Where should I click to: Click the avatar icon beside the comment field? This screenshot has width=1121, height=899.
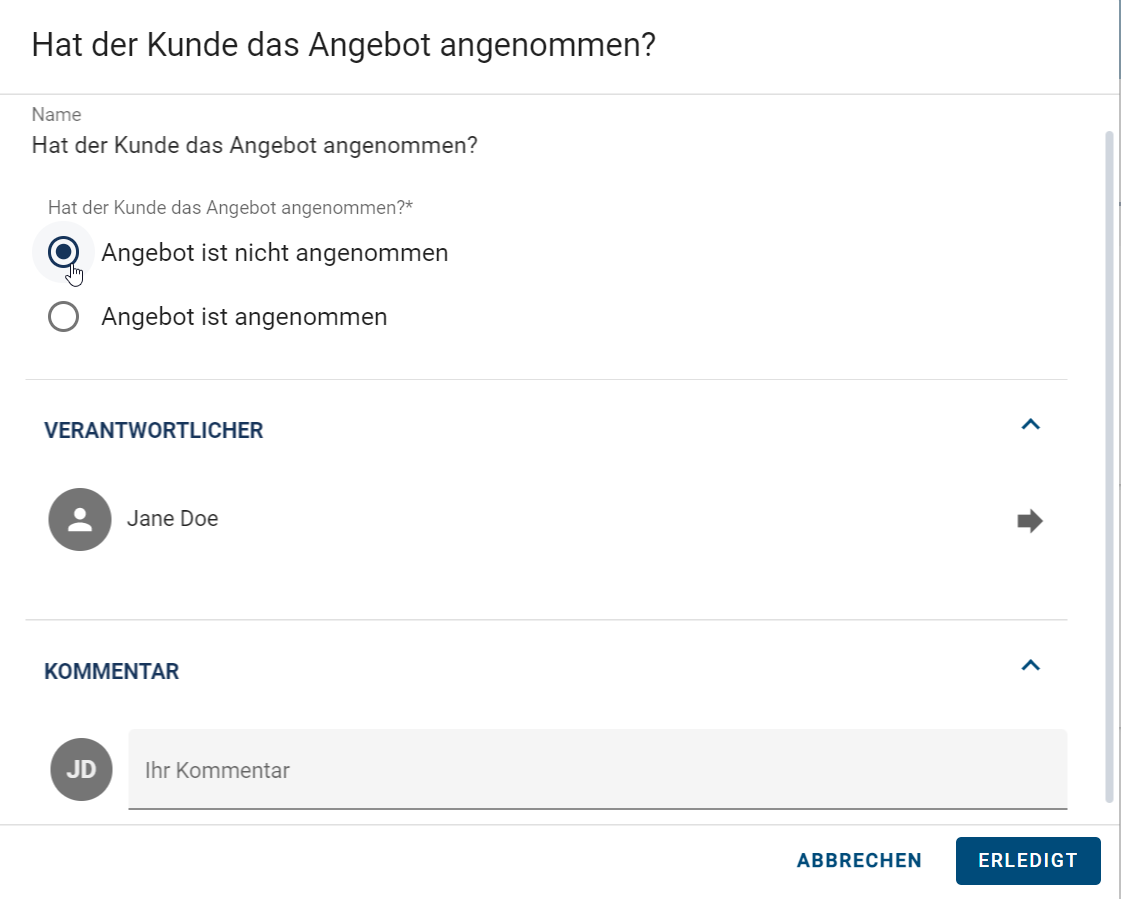coord(81,769)
